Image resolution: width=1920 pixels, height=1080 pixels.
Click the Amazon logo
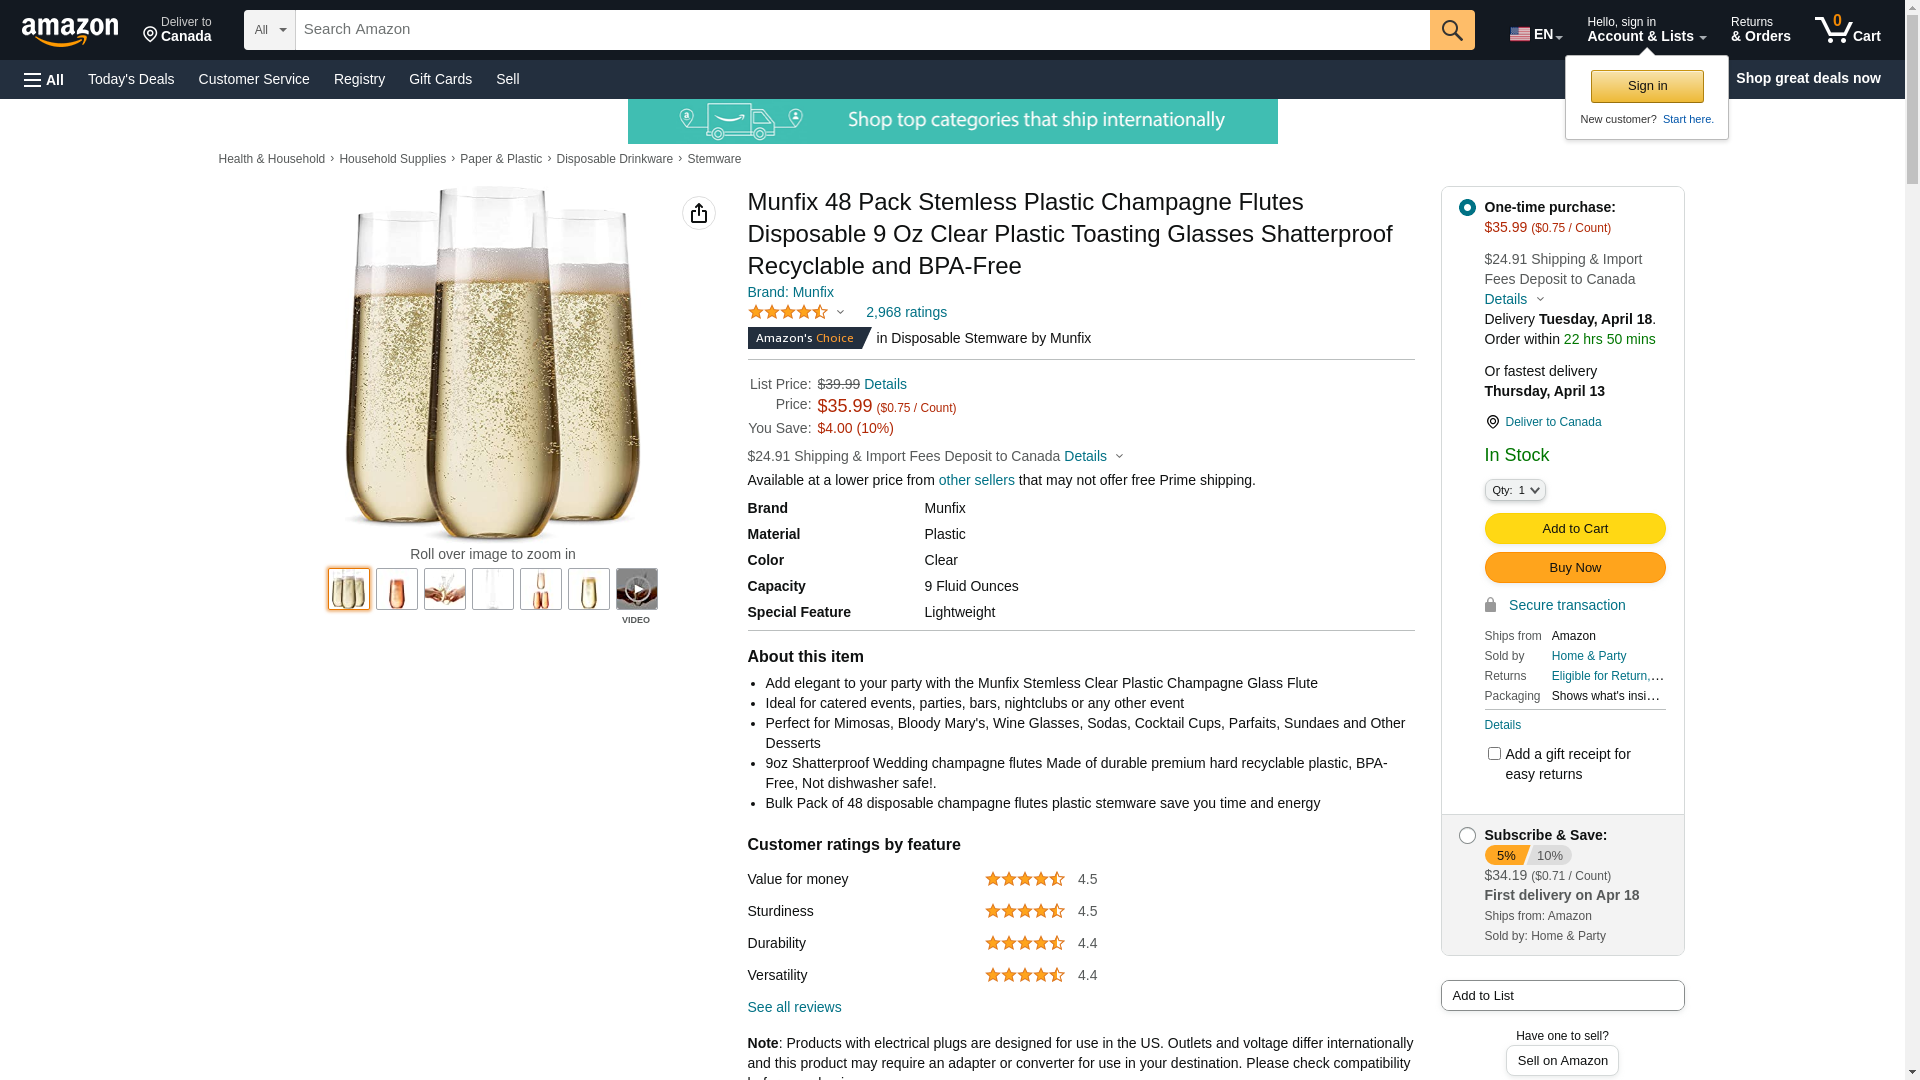point(70,31)
